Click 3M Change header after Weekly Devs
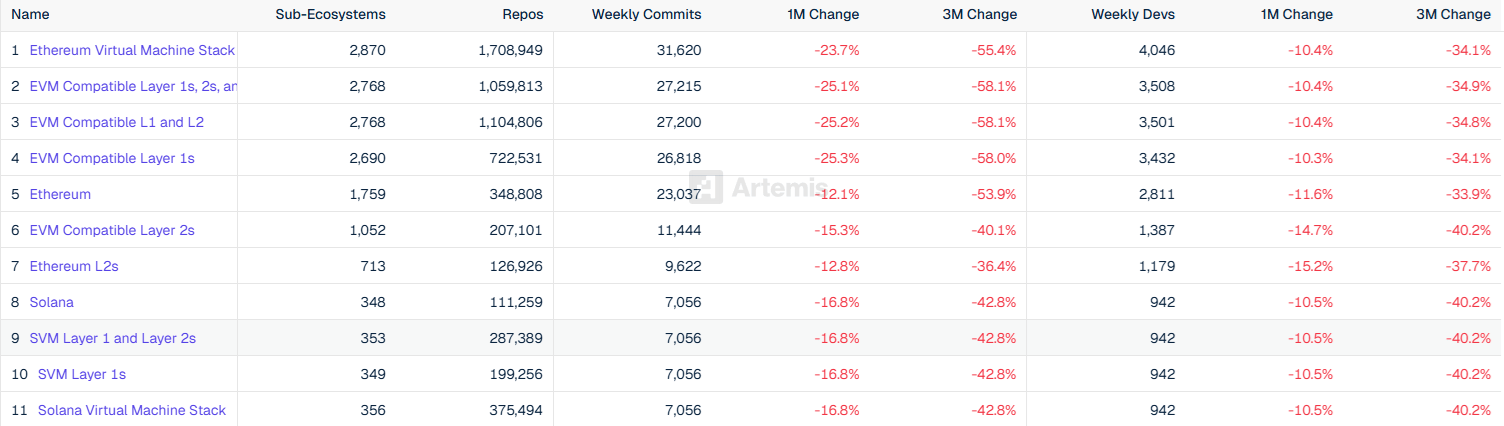1504x426 pixels. [1454, 15]
